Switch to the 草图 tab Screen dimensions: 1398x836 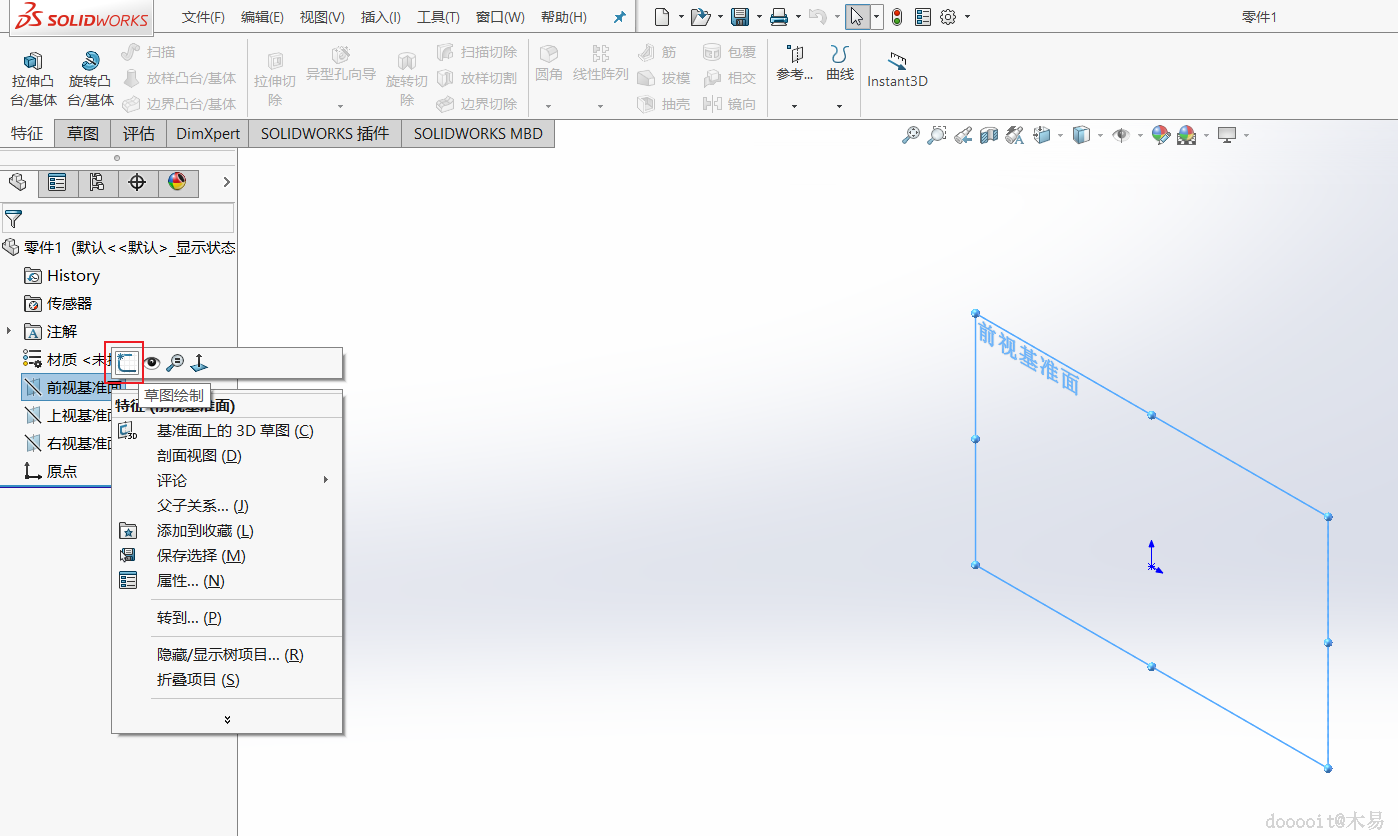coord(83,133)
